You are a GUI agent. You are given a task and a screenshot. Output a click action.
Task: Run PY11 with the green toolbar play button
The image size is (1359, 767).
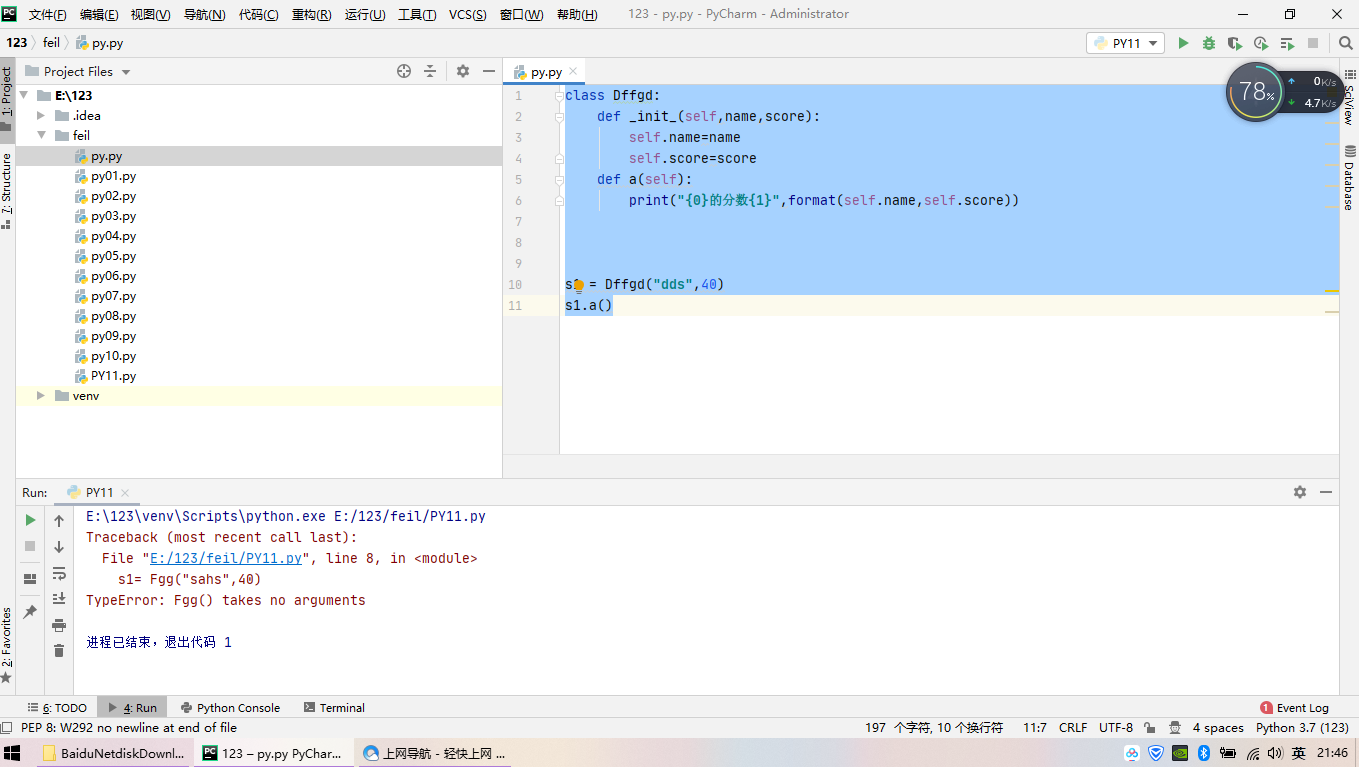coord(1183,43)
